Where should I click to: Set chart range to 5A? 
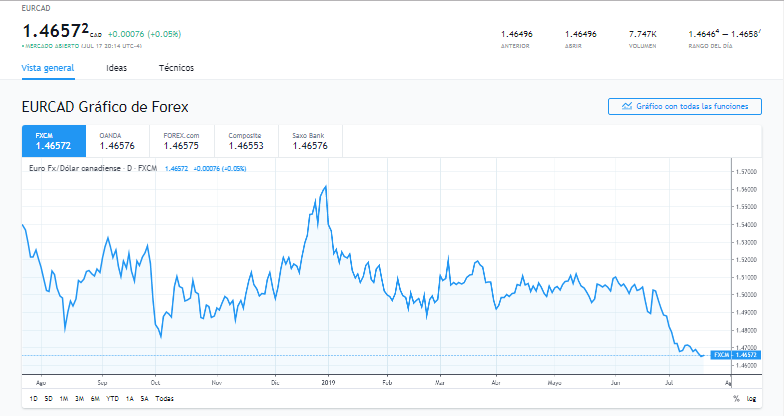(144, 398)
